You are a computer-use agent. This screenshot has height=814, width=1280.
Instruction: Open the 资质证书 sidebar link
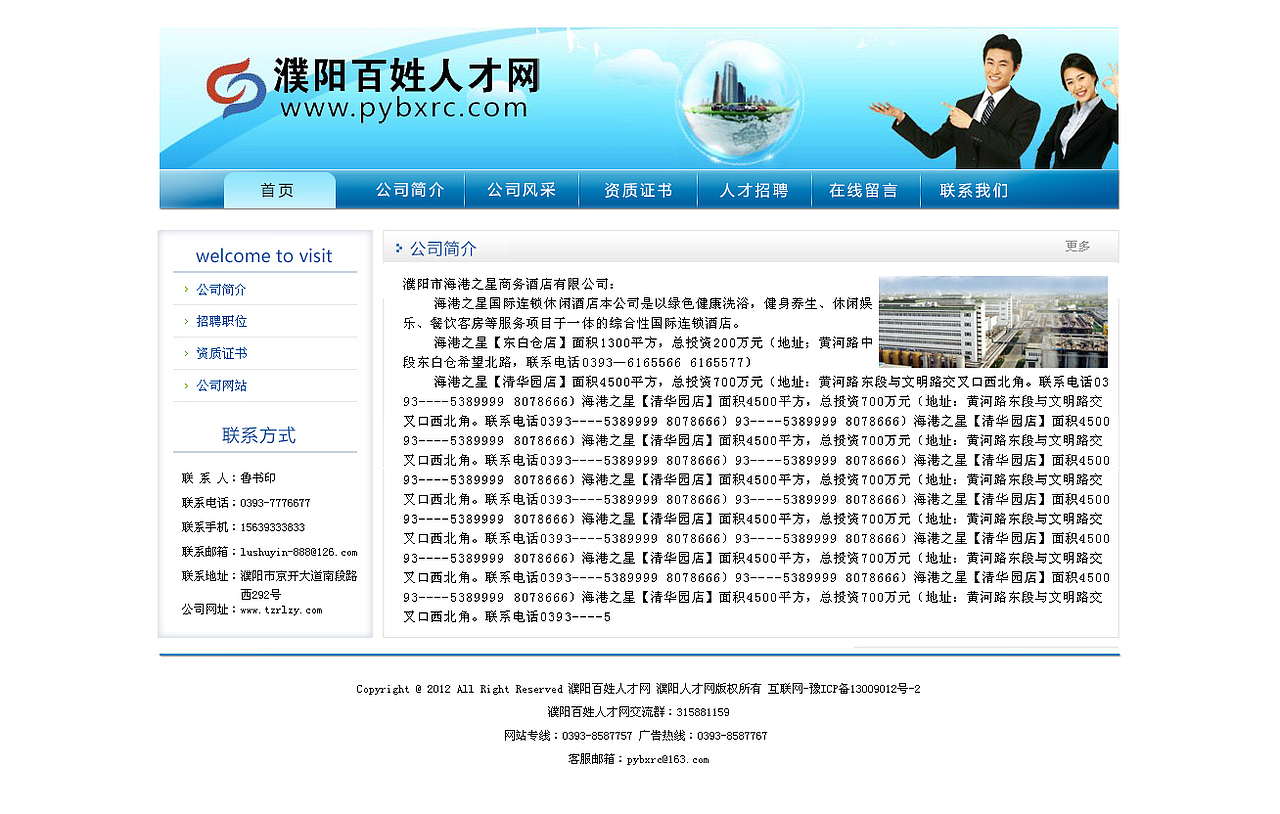click(219, 353)
